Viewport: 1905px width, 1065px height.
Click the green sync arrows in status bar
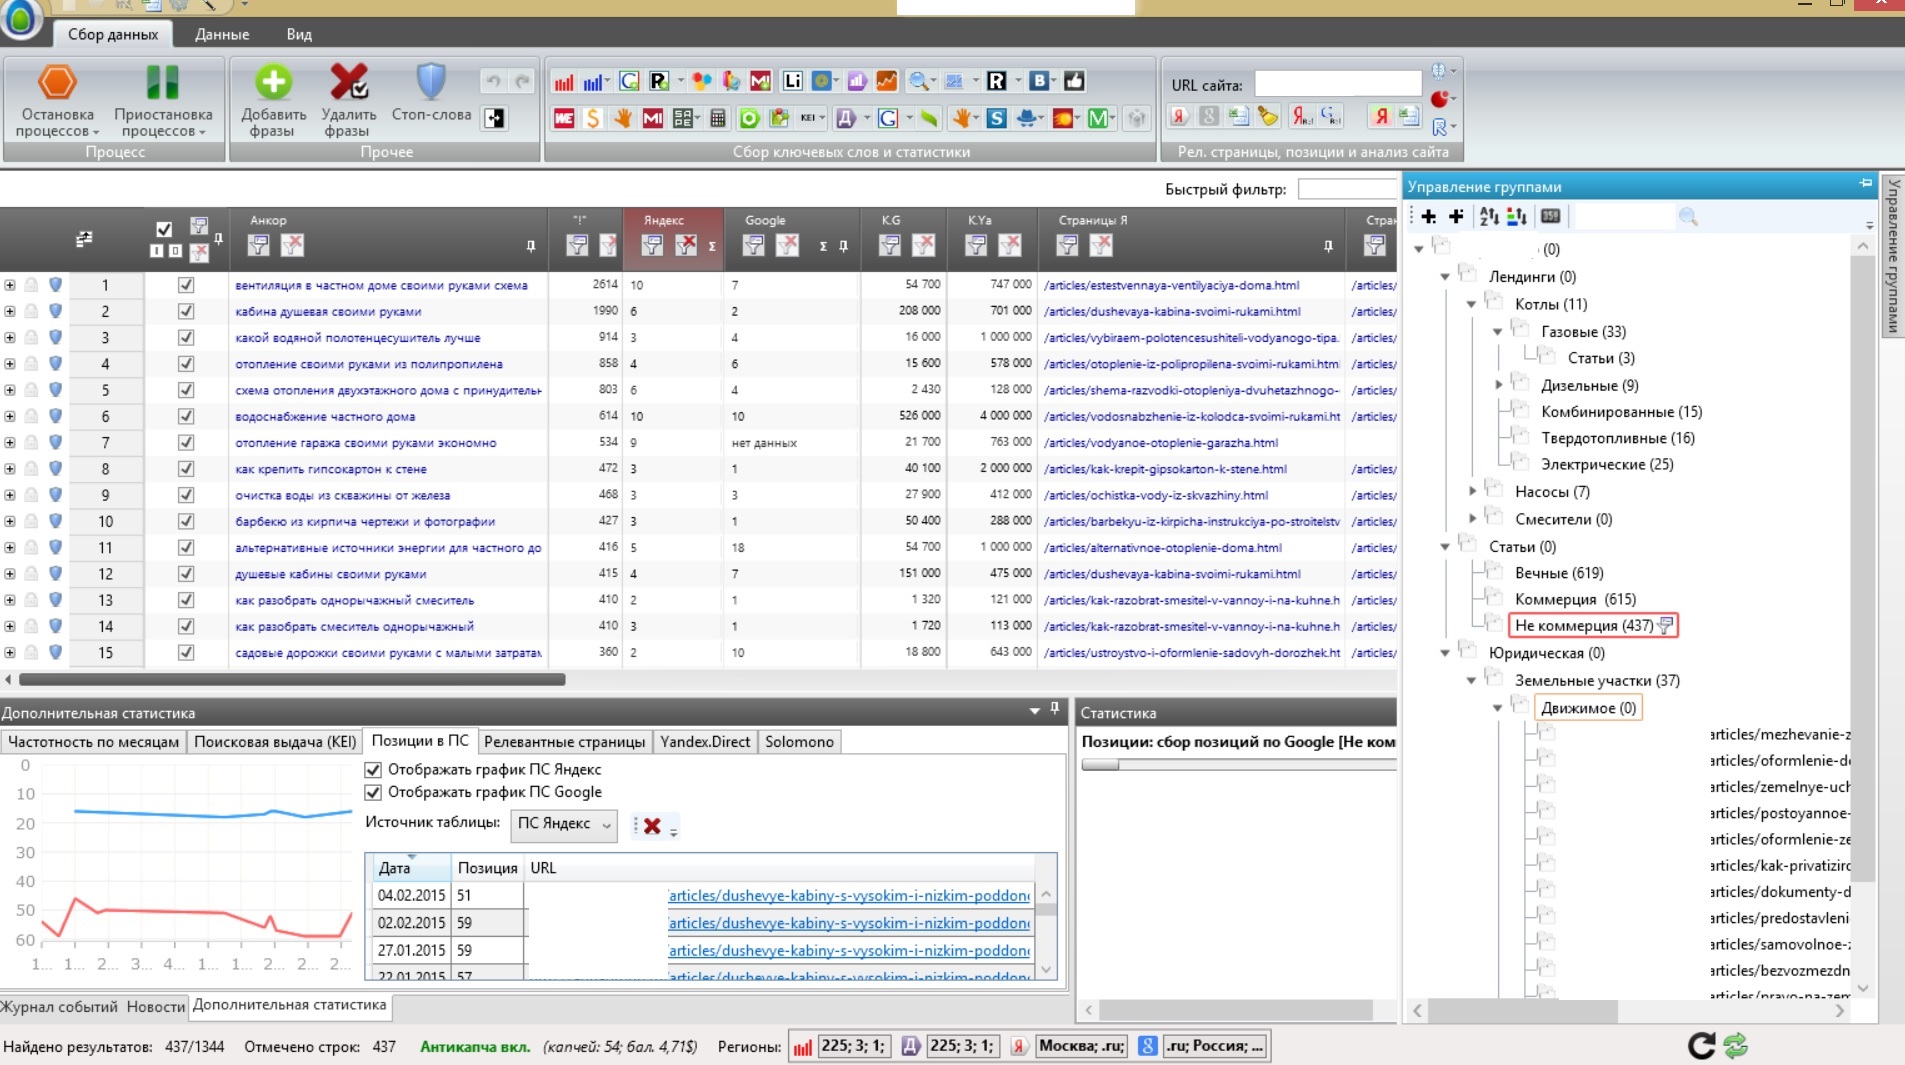(x=1736, y=1046)
